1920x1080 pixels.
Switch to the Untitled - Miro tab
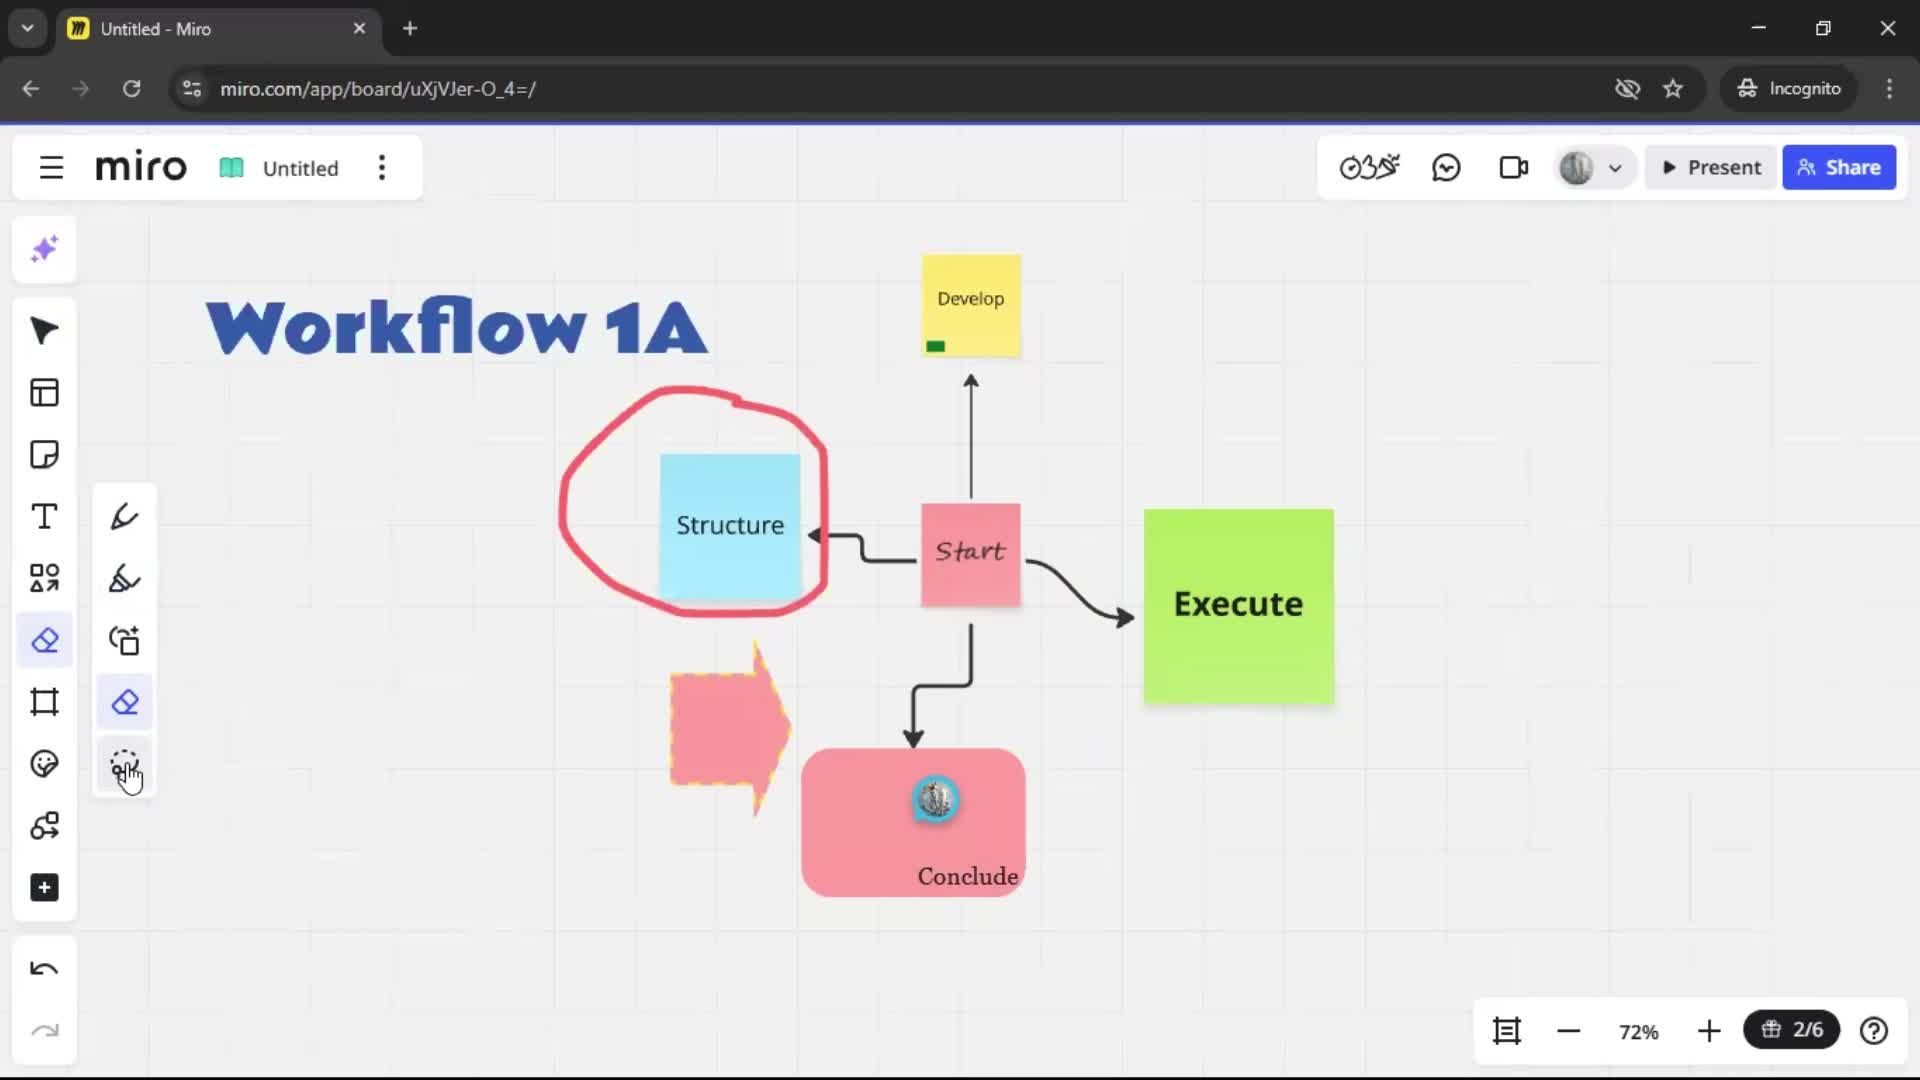click(216, 29)
